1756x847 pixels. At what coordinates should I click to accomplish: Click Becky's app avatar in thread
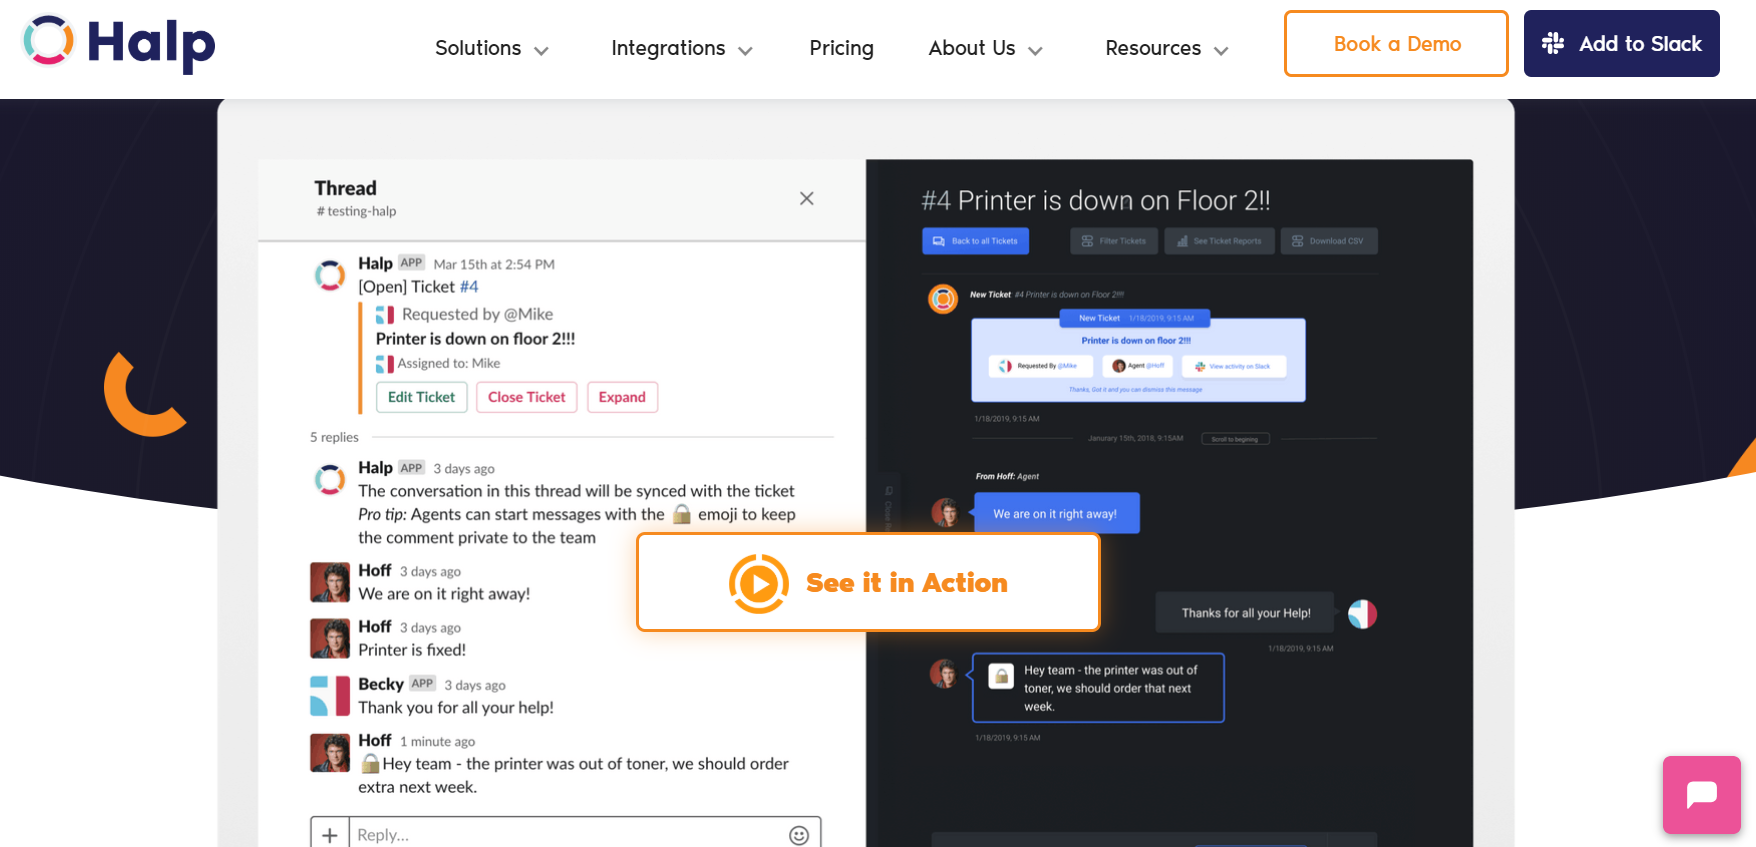tap(330, 696)
